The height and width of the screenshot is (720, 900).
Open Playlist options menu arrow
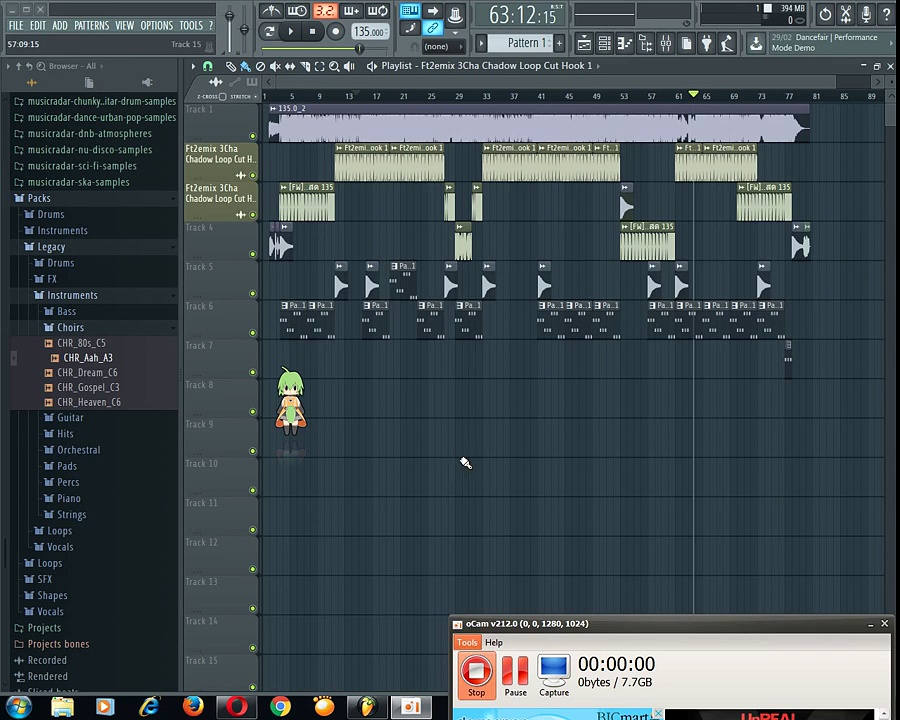coord(193,66)
